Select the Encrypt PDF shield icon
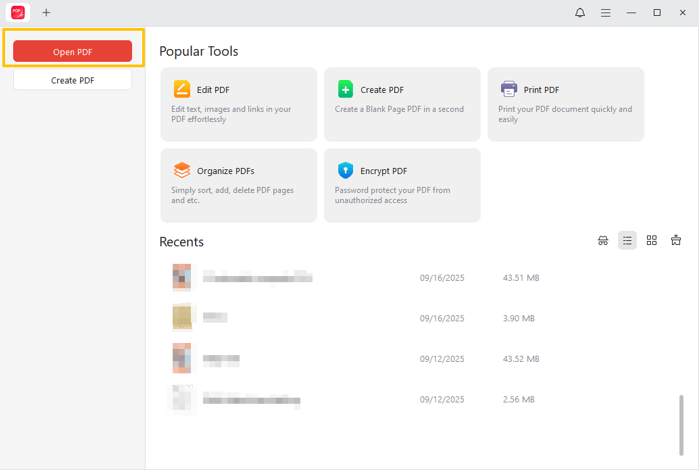 [345, 170]
